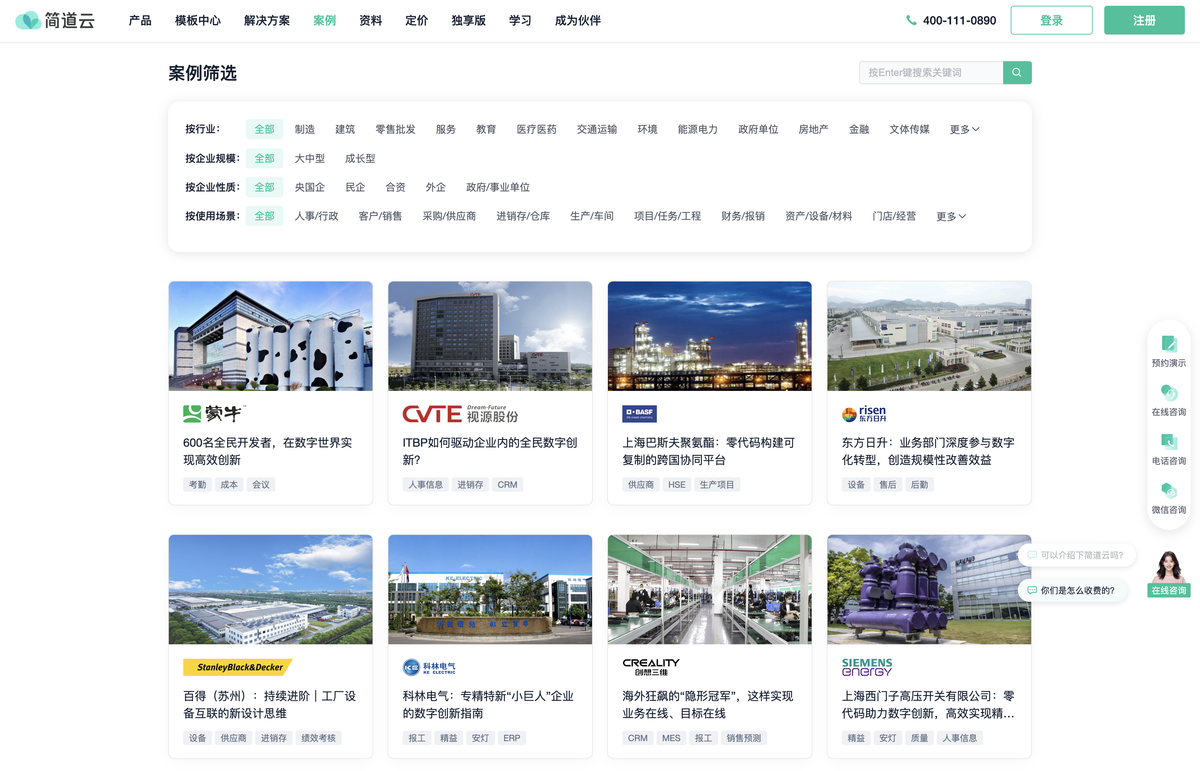
Task: Click the SIEMENS energy logo
Action: click(x=867, y=667)
